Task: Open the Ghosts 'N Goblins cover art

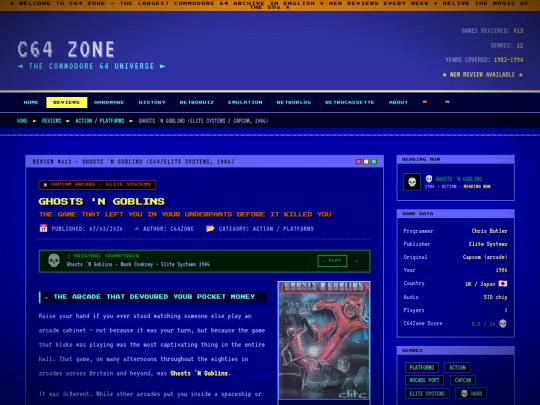Action: pyautogui.click(x=324, y=341)
